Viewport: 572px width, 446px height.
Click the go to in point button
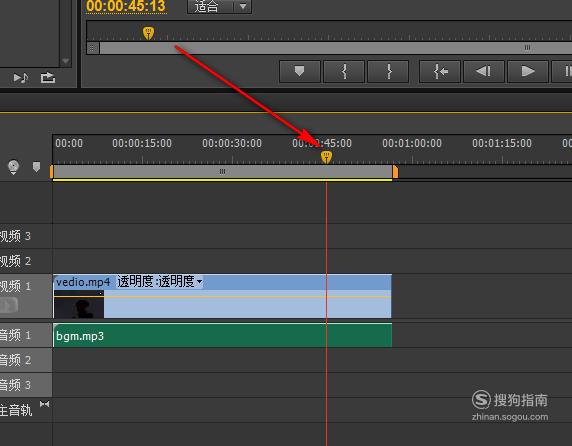440,71
